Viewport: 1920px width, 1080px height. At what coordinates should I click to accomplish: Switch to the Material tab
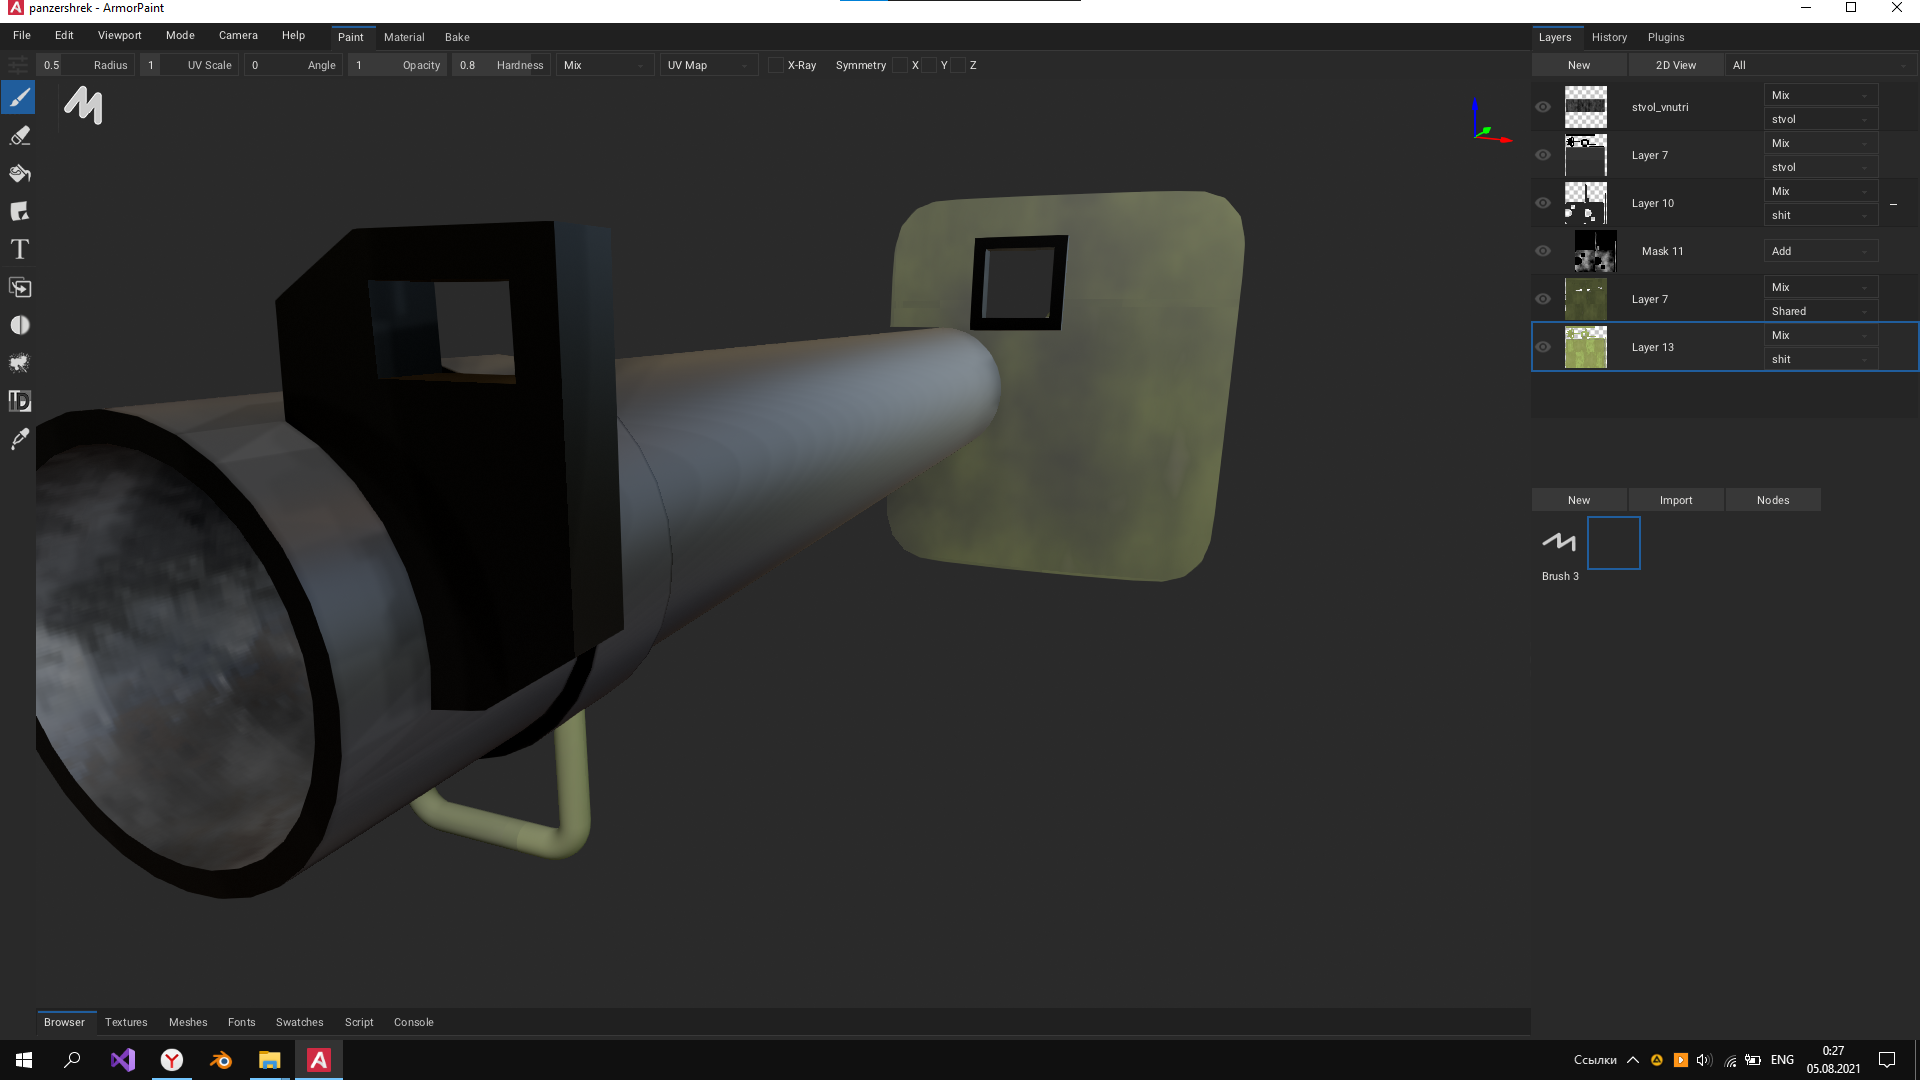pos(404,37)
